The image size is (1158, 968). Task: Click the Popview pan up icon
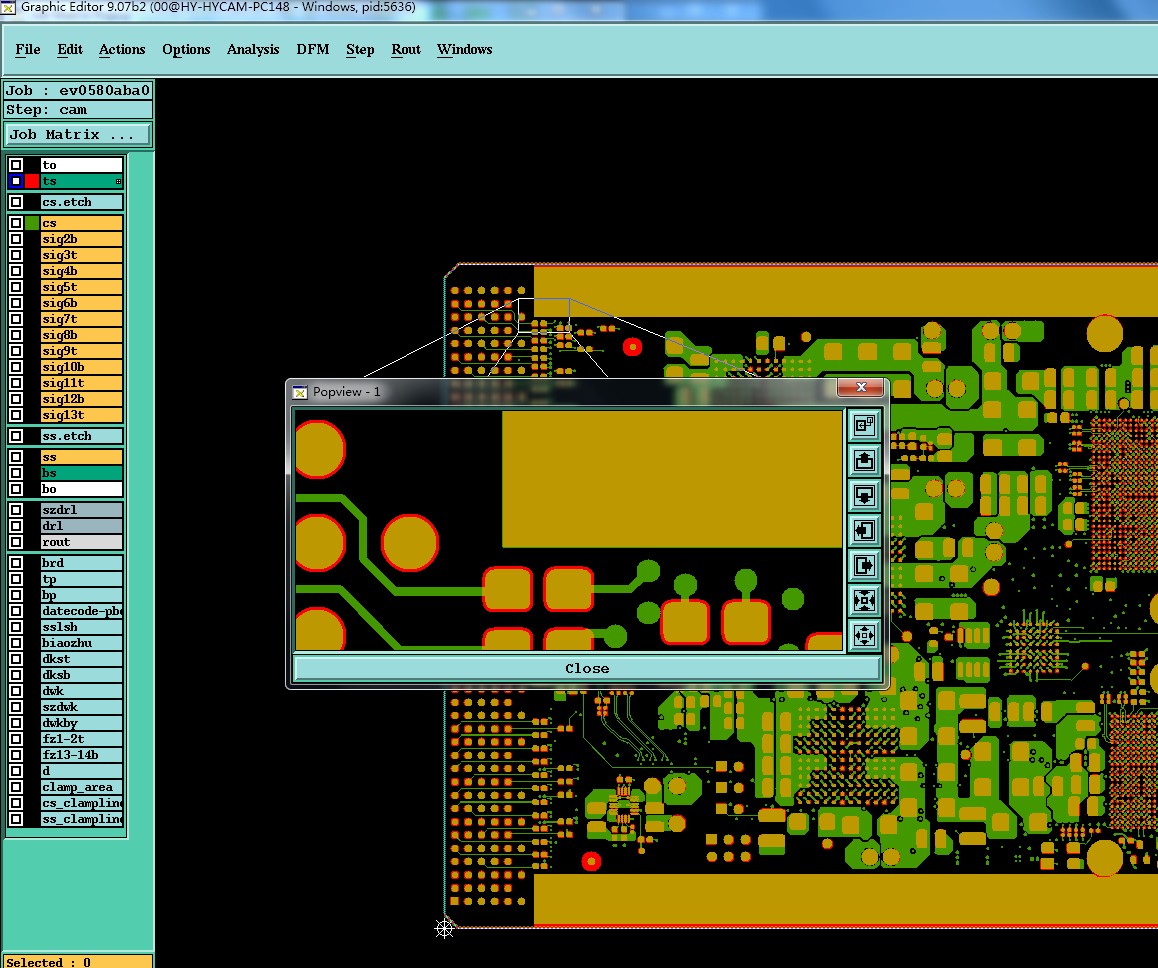click(x=864, y=460)
